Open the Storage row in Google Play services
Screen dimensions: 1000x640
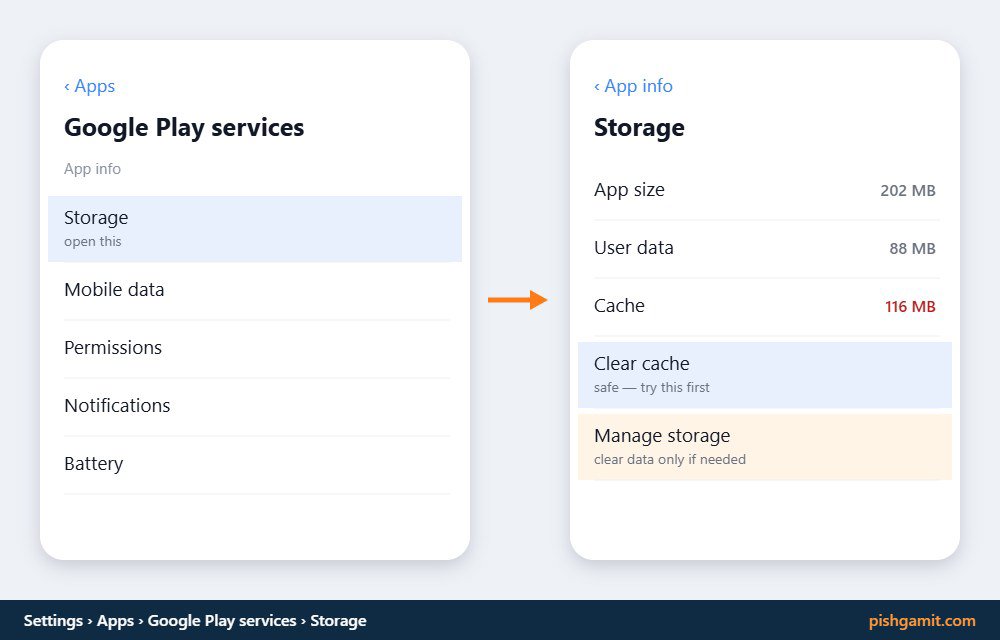(x=255, y=229)
